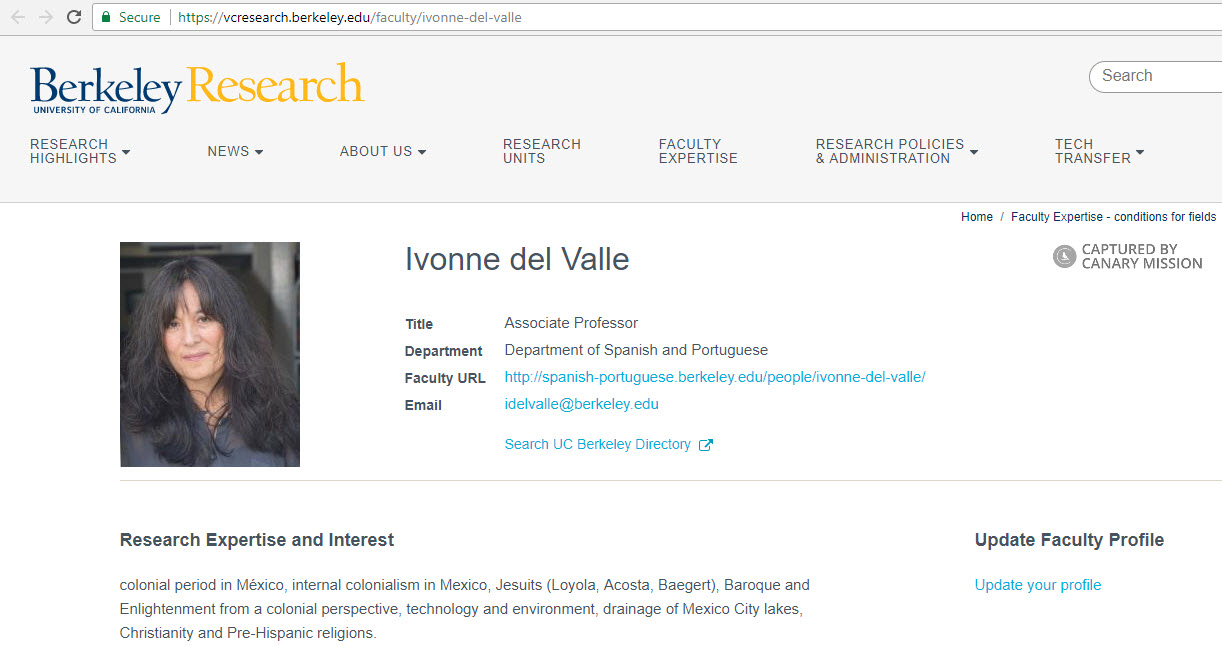Click the browser back arrow
Screen dimensions: 1222x646
pyautogui.click(x=18, y=17)
